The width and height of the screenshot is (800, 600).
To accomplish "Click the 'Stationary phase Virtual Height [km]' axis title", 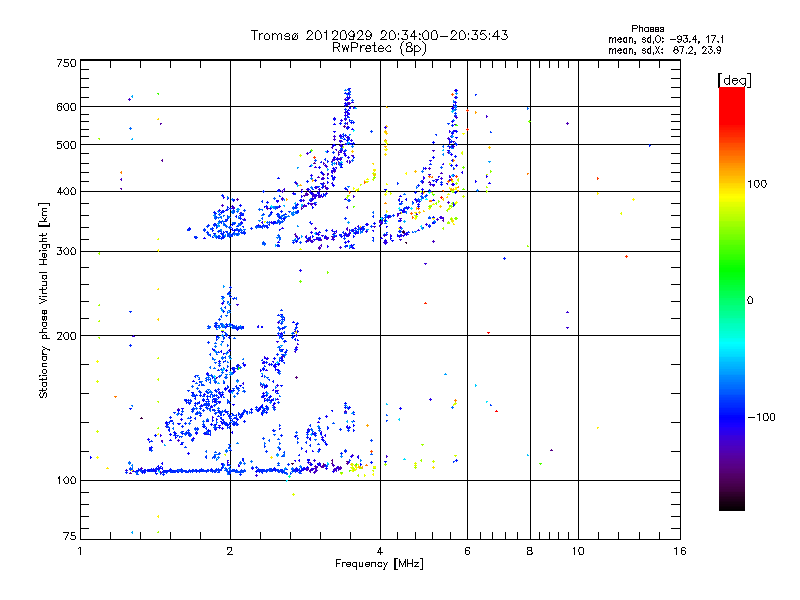I will 44,300.
